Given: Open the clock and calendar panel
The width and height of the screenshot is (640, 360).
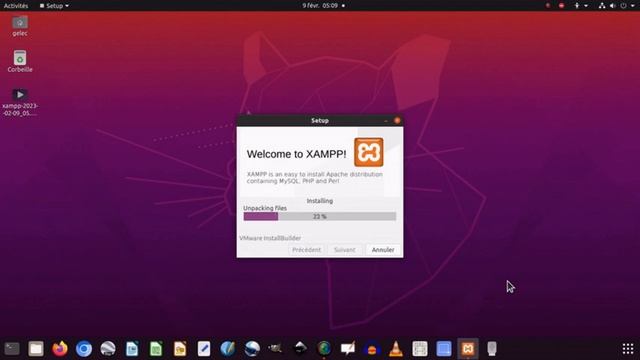Looking at the screenshot, I should (323, 6).
